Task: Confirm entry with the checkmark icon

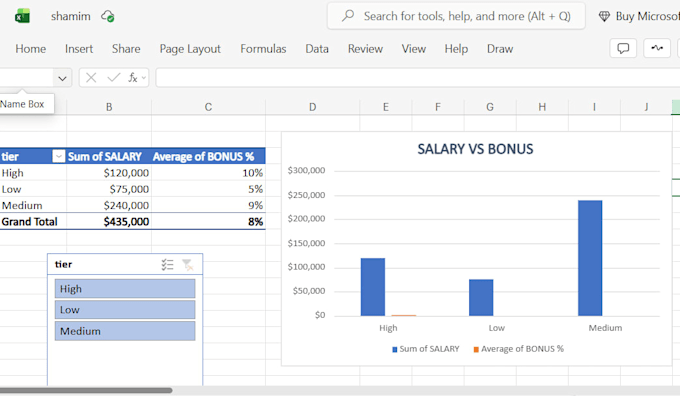Action: point(114,78)
